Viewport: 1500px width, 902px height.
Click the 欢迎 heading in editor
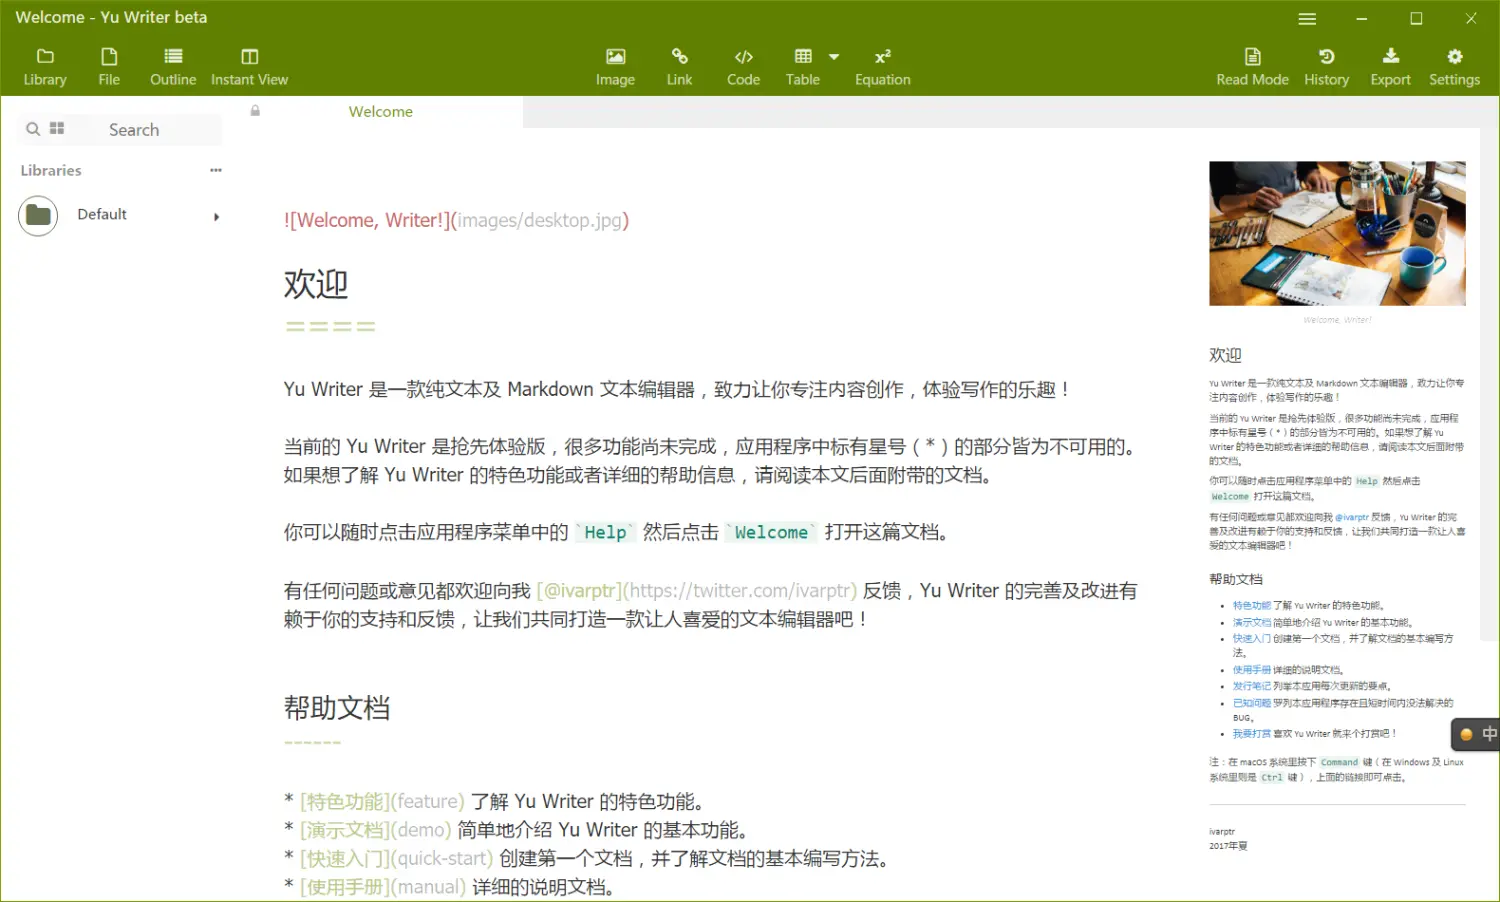point(316,284)
